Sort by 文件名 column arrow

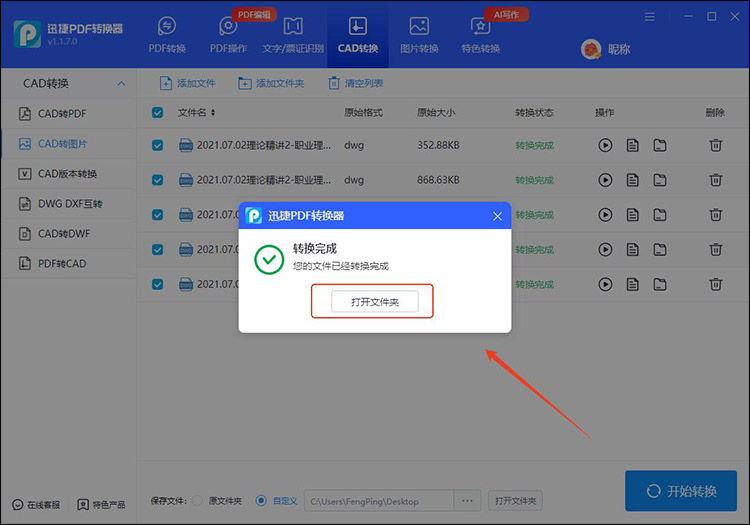213,112
